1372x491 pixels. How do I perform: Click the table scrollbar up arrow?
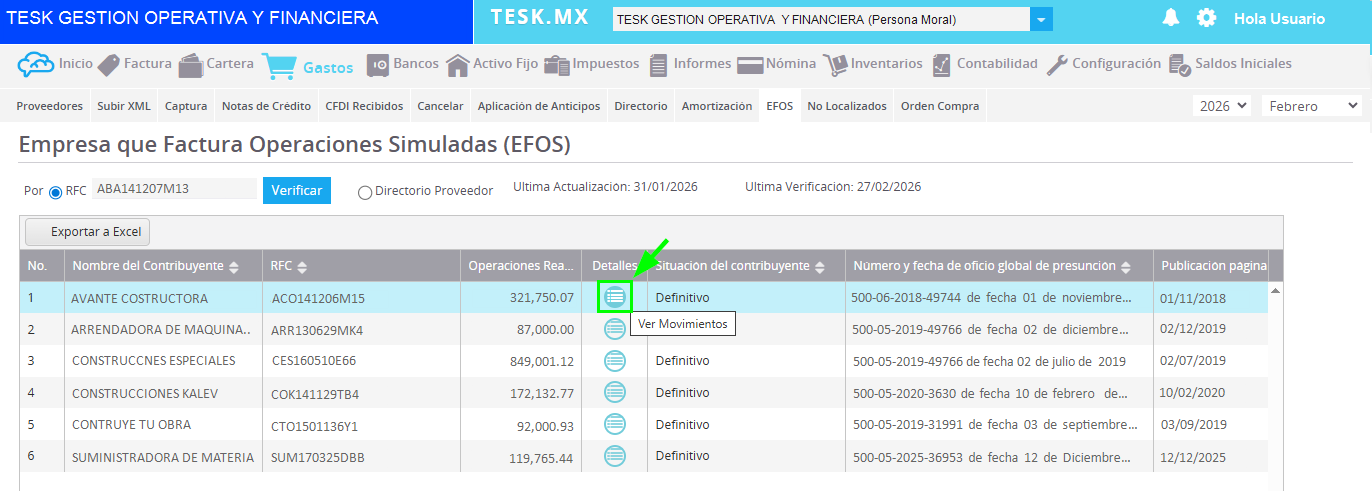tap(1275, 290)
